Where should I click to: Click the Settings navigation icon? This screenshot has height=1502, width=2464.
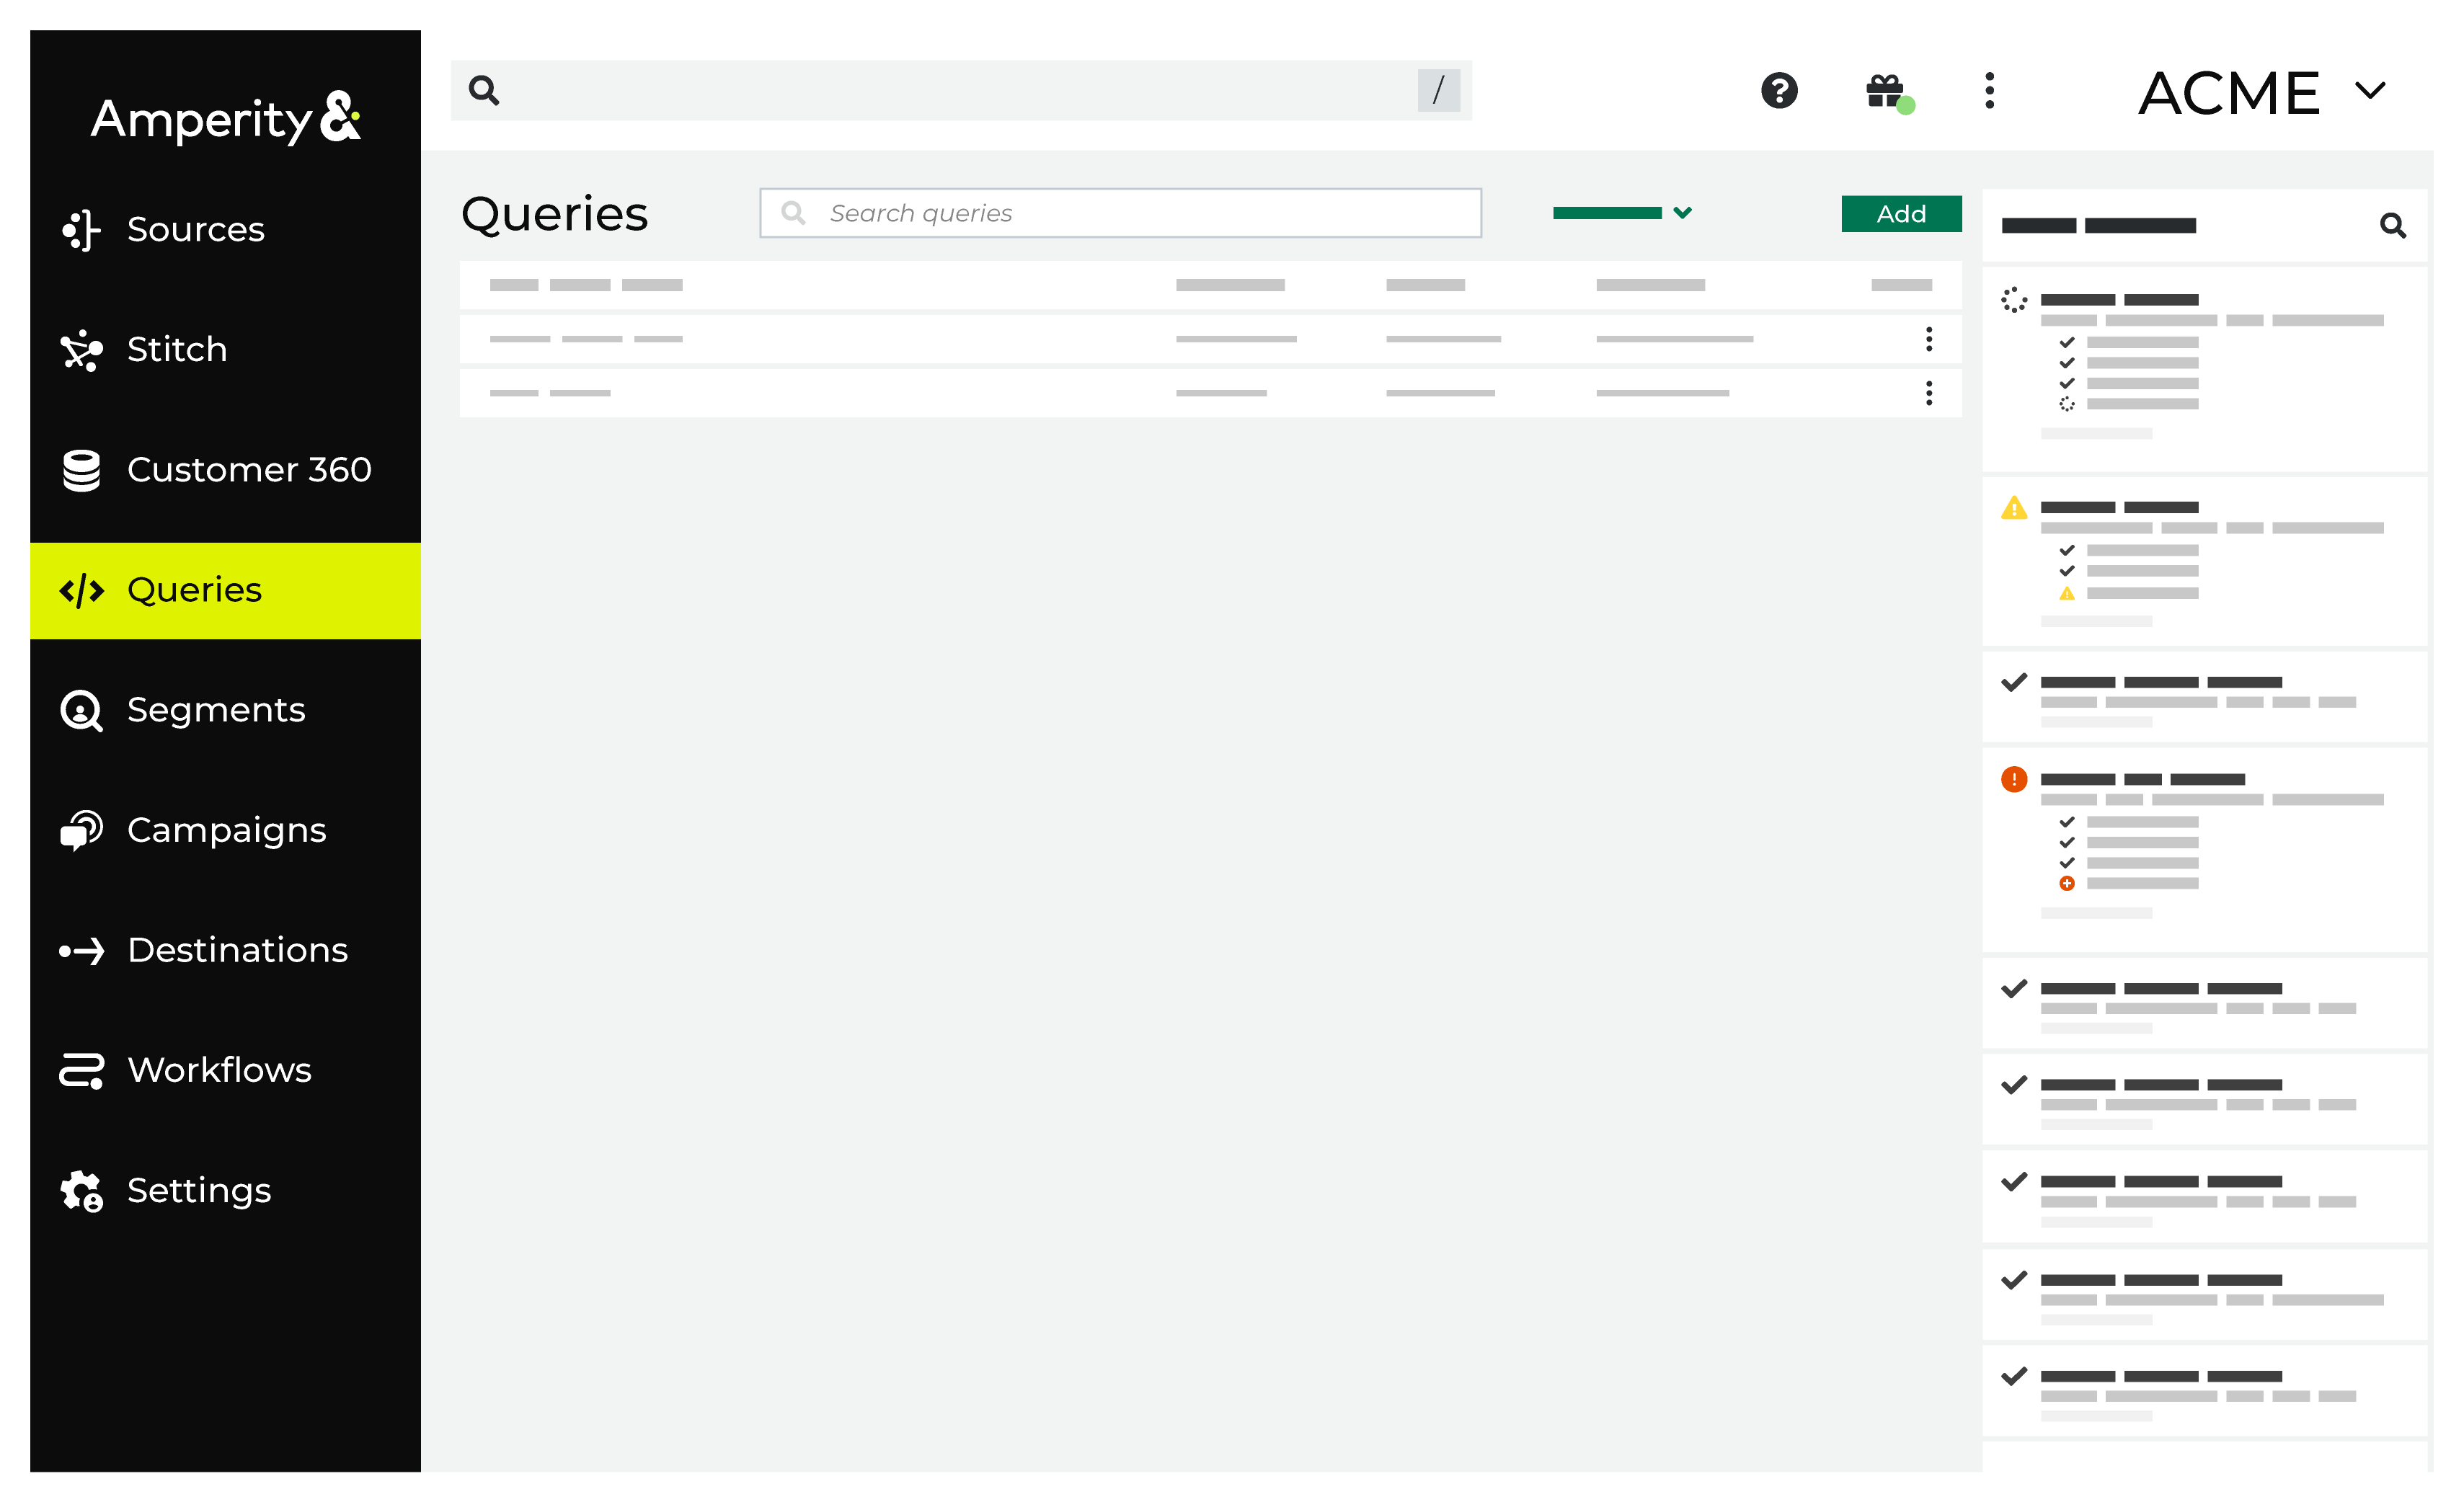tap(83, 1191)
